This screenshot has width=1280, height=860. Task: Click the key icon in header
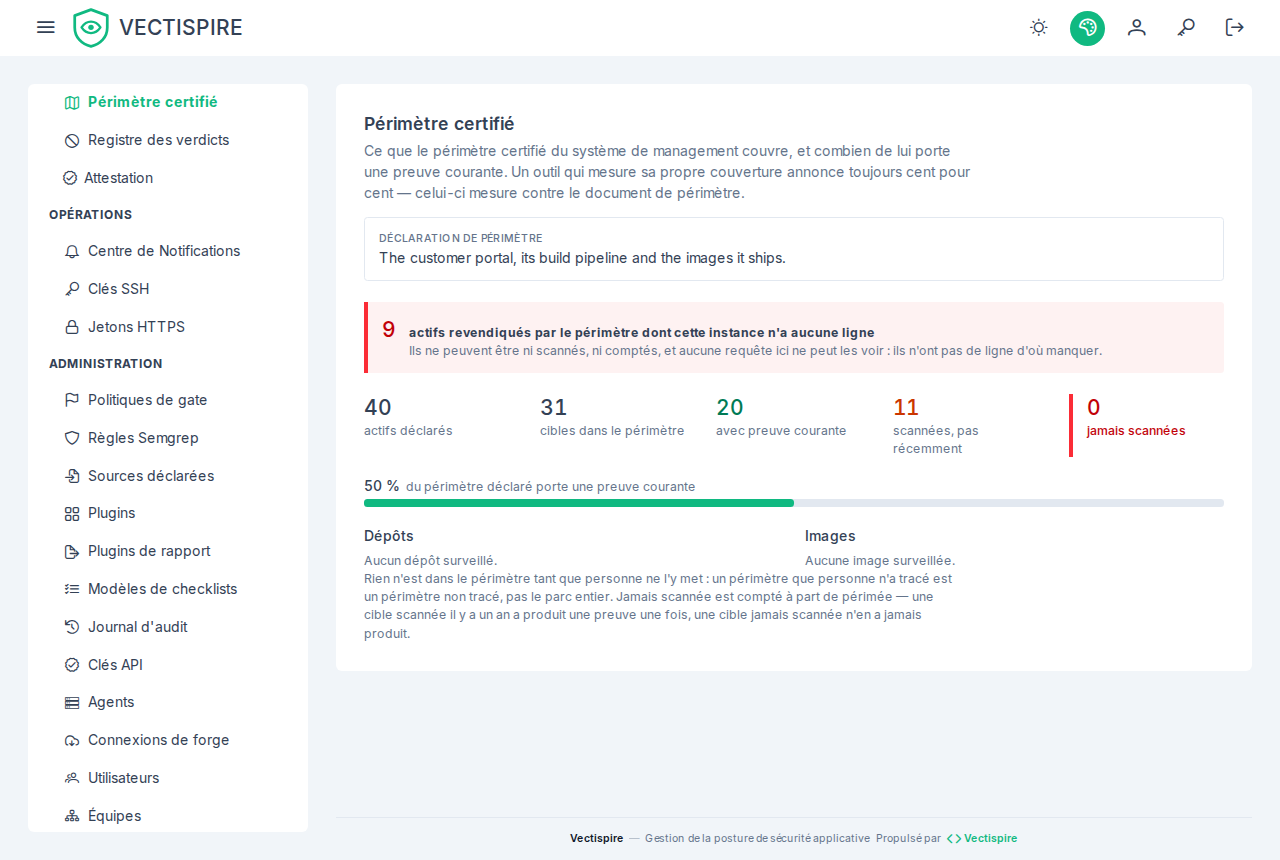(1186, 27)
